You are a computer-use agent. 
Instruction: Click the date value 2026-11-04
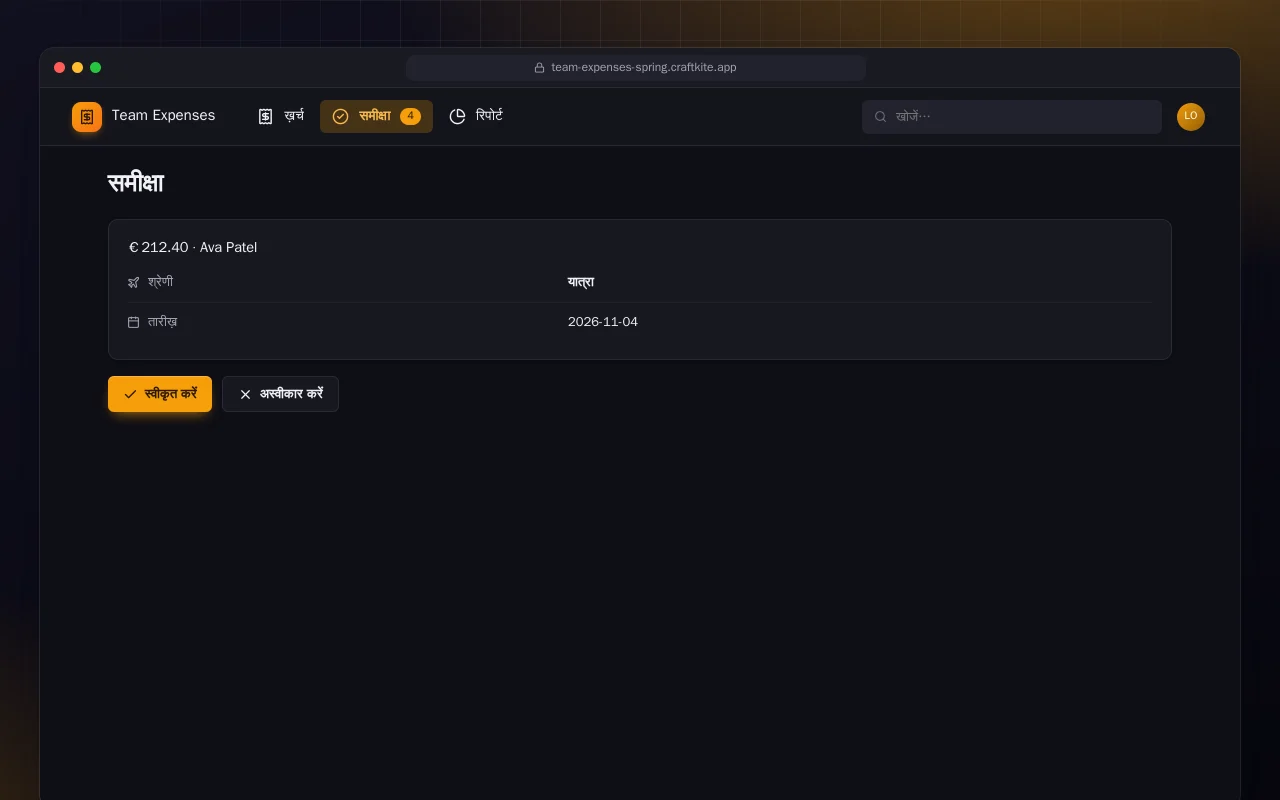tap(603, 322)
